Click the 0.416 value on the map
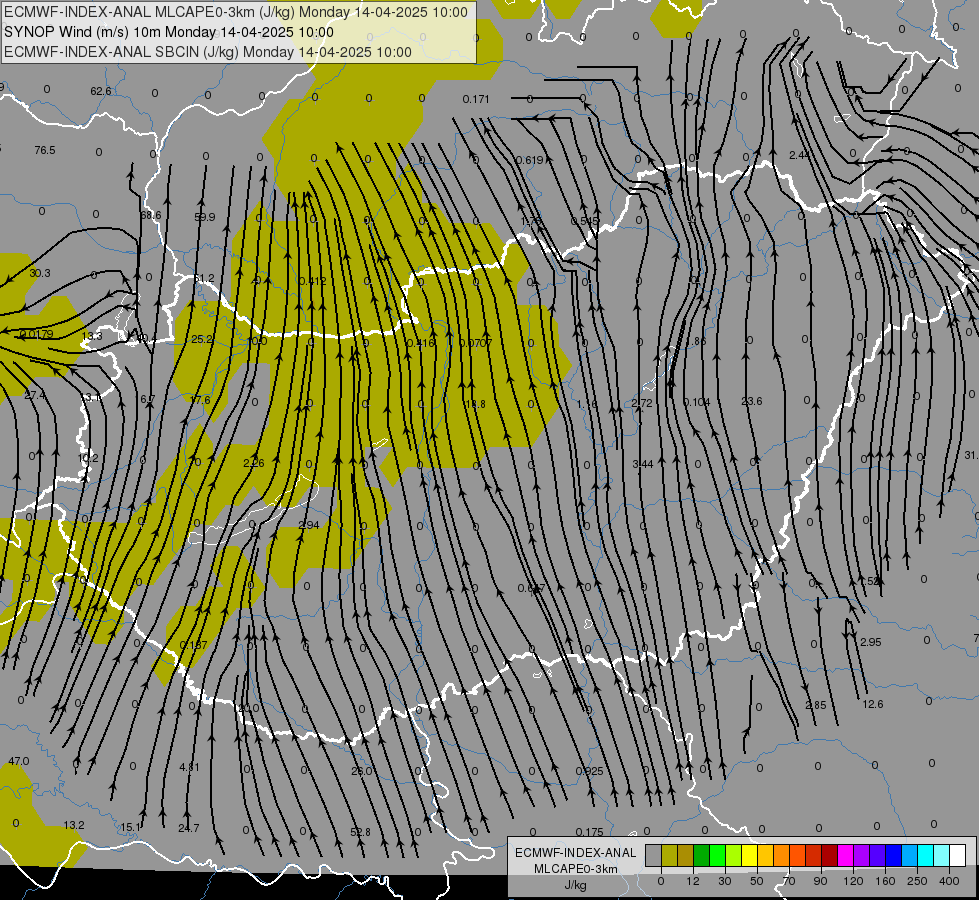The height and width of the screenshot is (900, 979). tap(420, 344)
